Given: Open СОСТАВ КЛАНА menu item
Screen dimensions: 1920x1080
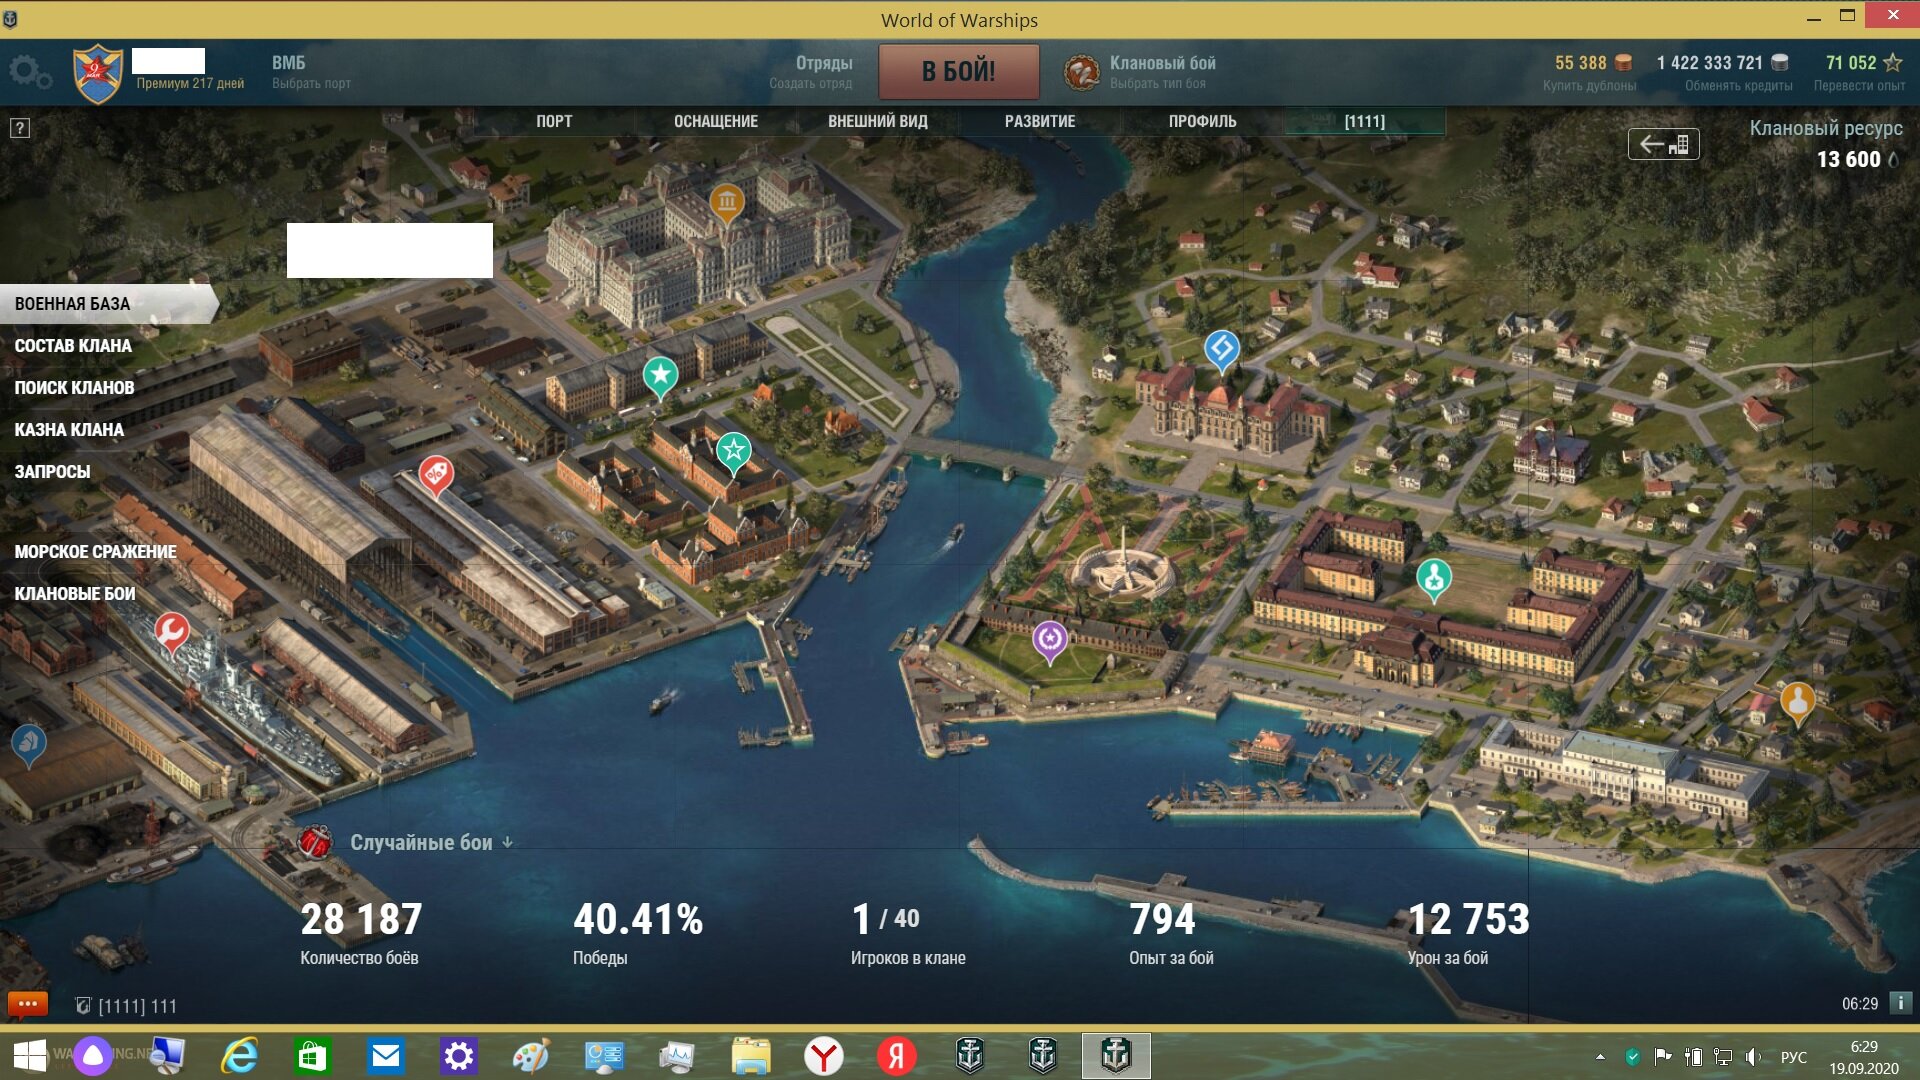Looking at the screenshot, I should (73, 346).
